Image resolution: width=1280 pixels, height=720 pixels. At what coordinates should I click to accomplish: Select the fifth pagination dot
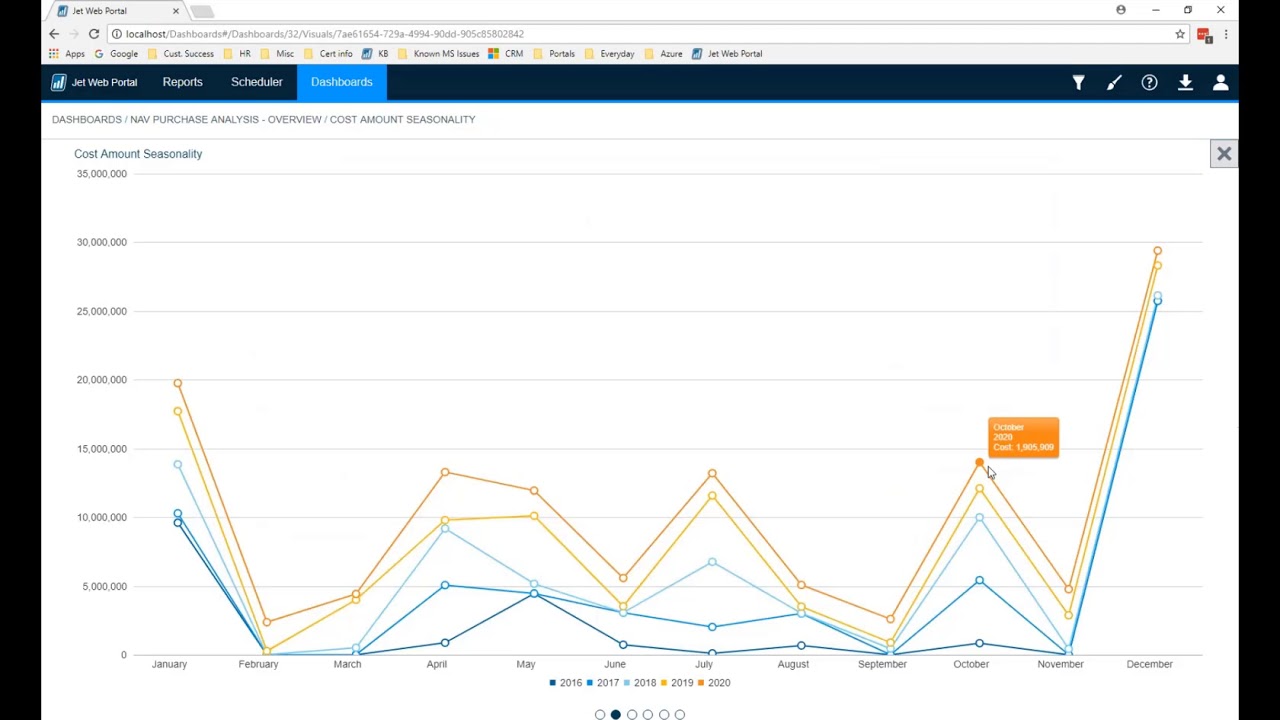click(664, 715)
